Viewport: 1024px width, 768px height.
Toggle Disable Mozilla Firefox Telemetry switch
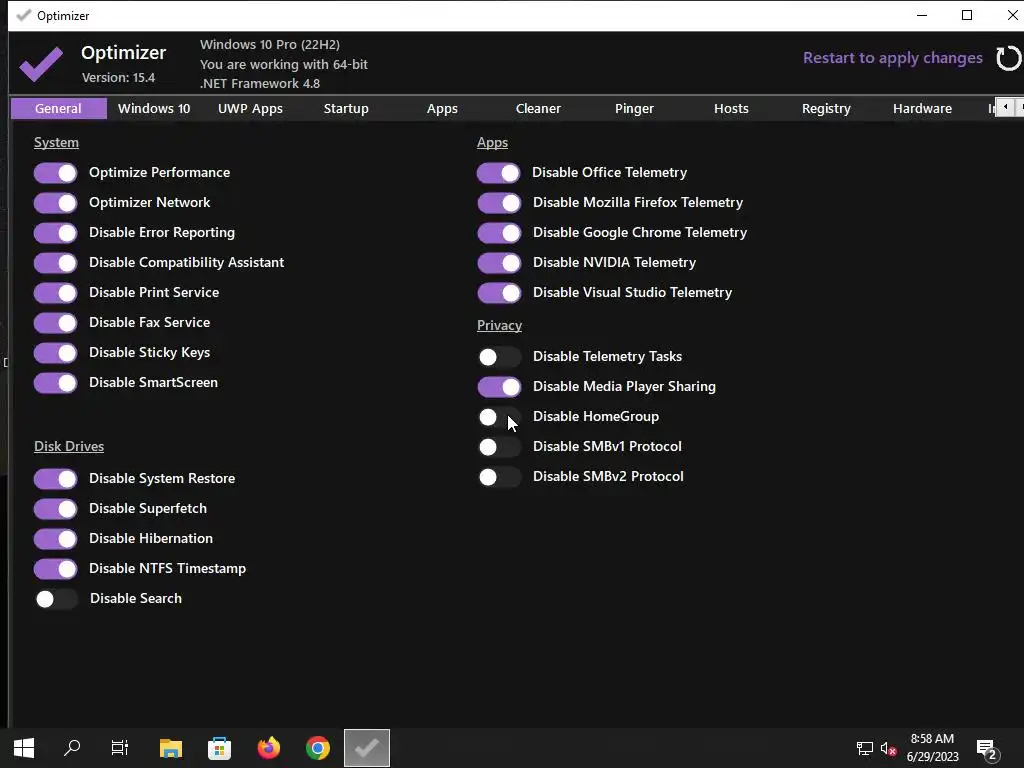tap(499, 203)
